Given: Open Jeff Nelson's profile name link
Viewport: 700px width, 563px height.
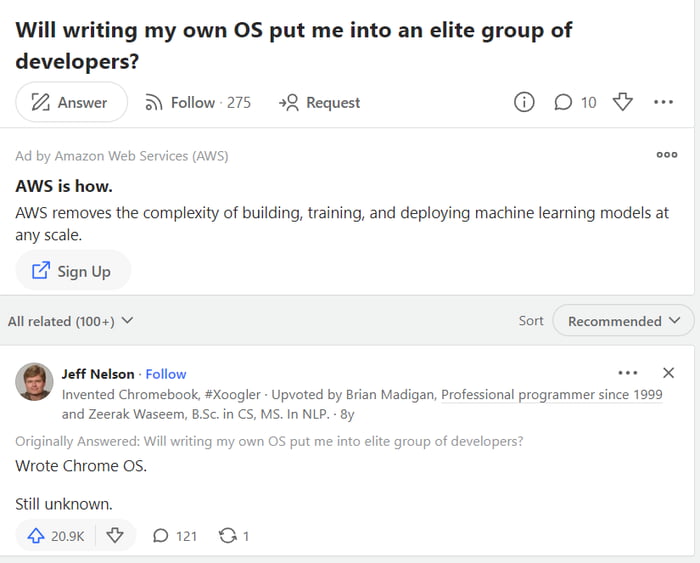Looking at the screenshot, I should (98, 374).
